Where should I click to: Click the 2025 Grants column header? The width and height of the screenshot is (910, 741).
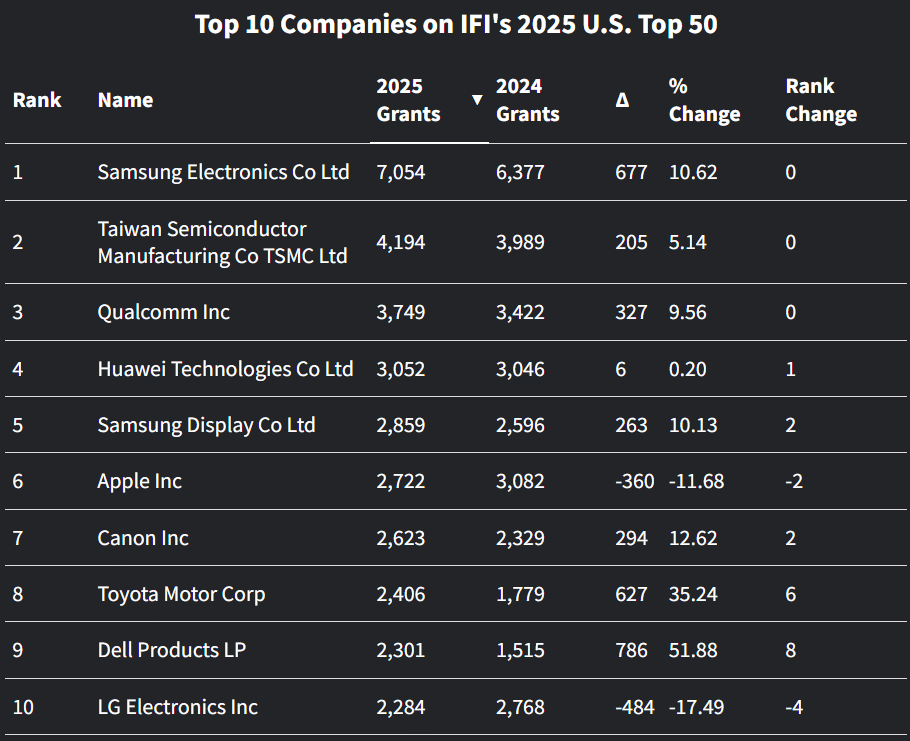[x=408, y=100]
